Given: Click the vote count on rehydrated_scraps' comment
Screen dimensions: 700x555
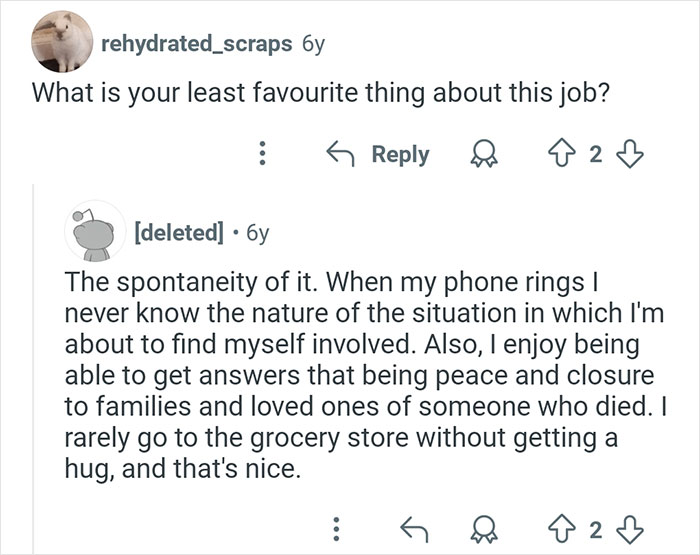Looking at the screenshot, I should pyautogui.click(x=595, y=154).
